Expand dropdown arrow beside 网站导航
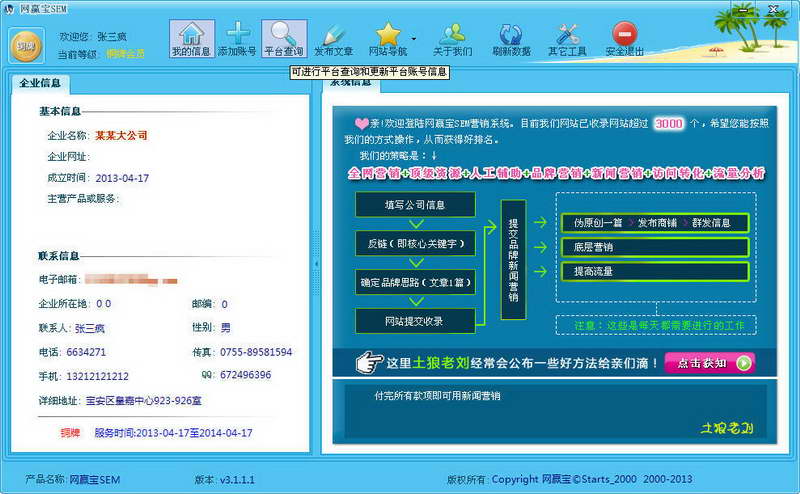This screenshot has width=800, height=494. [x=414, y=39]
